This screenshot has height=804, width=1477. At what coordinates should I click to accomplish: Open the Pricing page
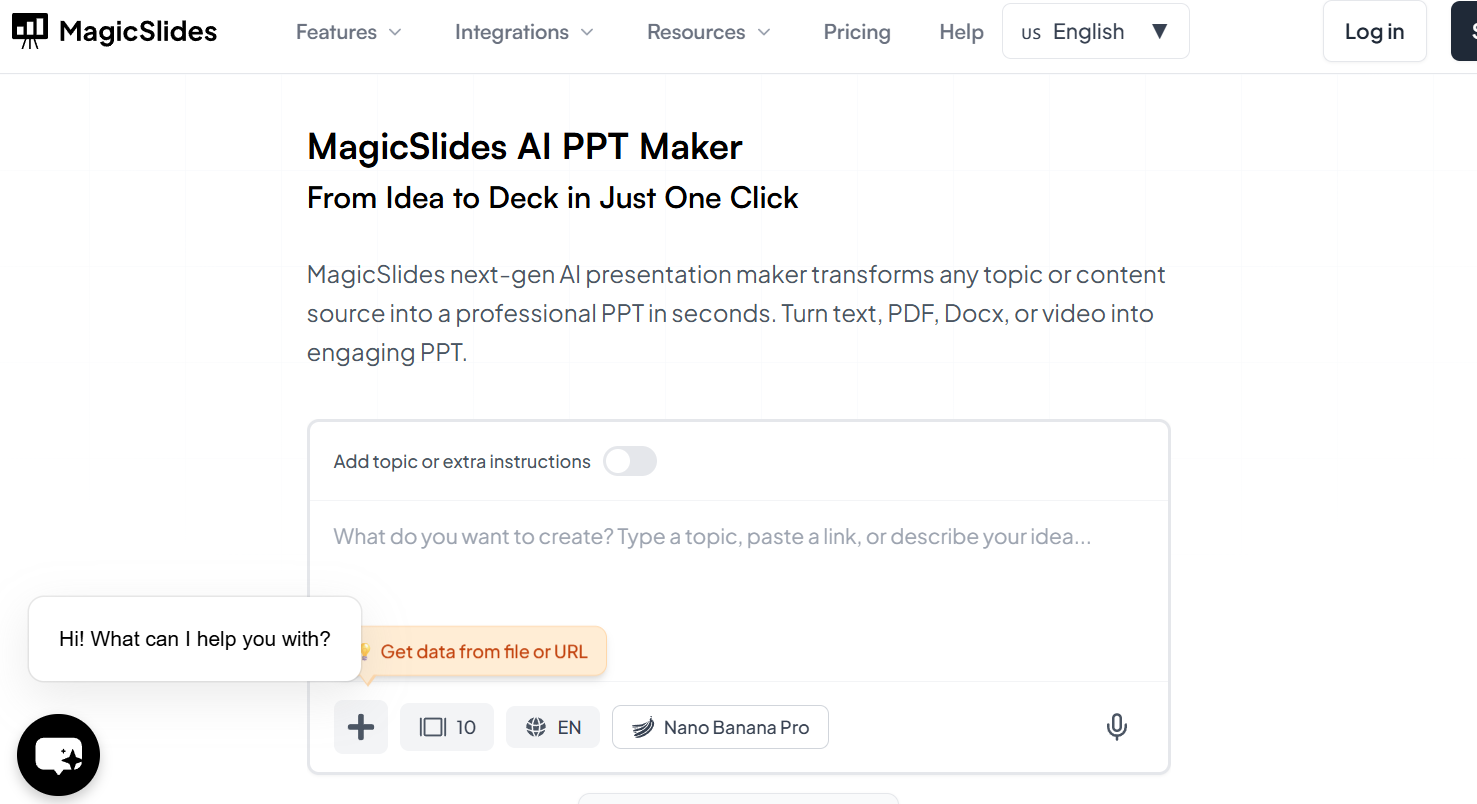[856, 31]
